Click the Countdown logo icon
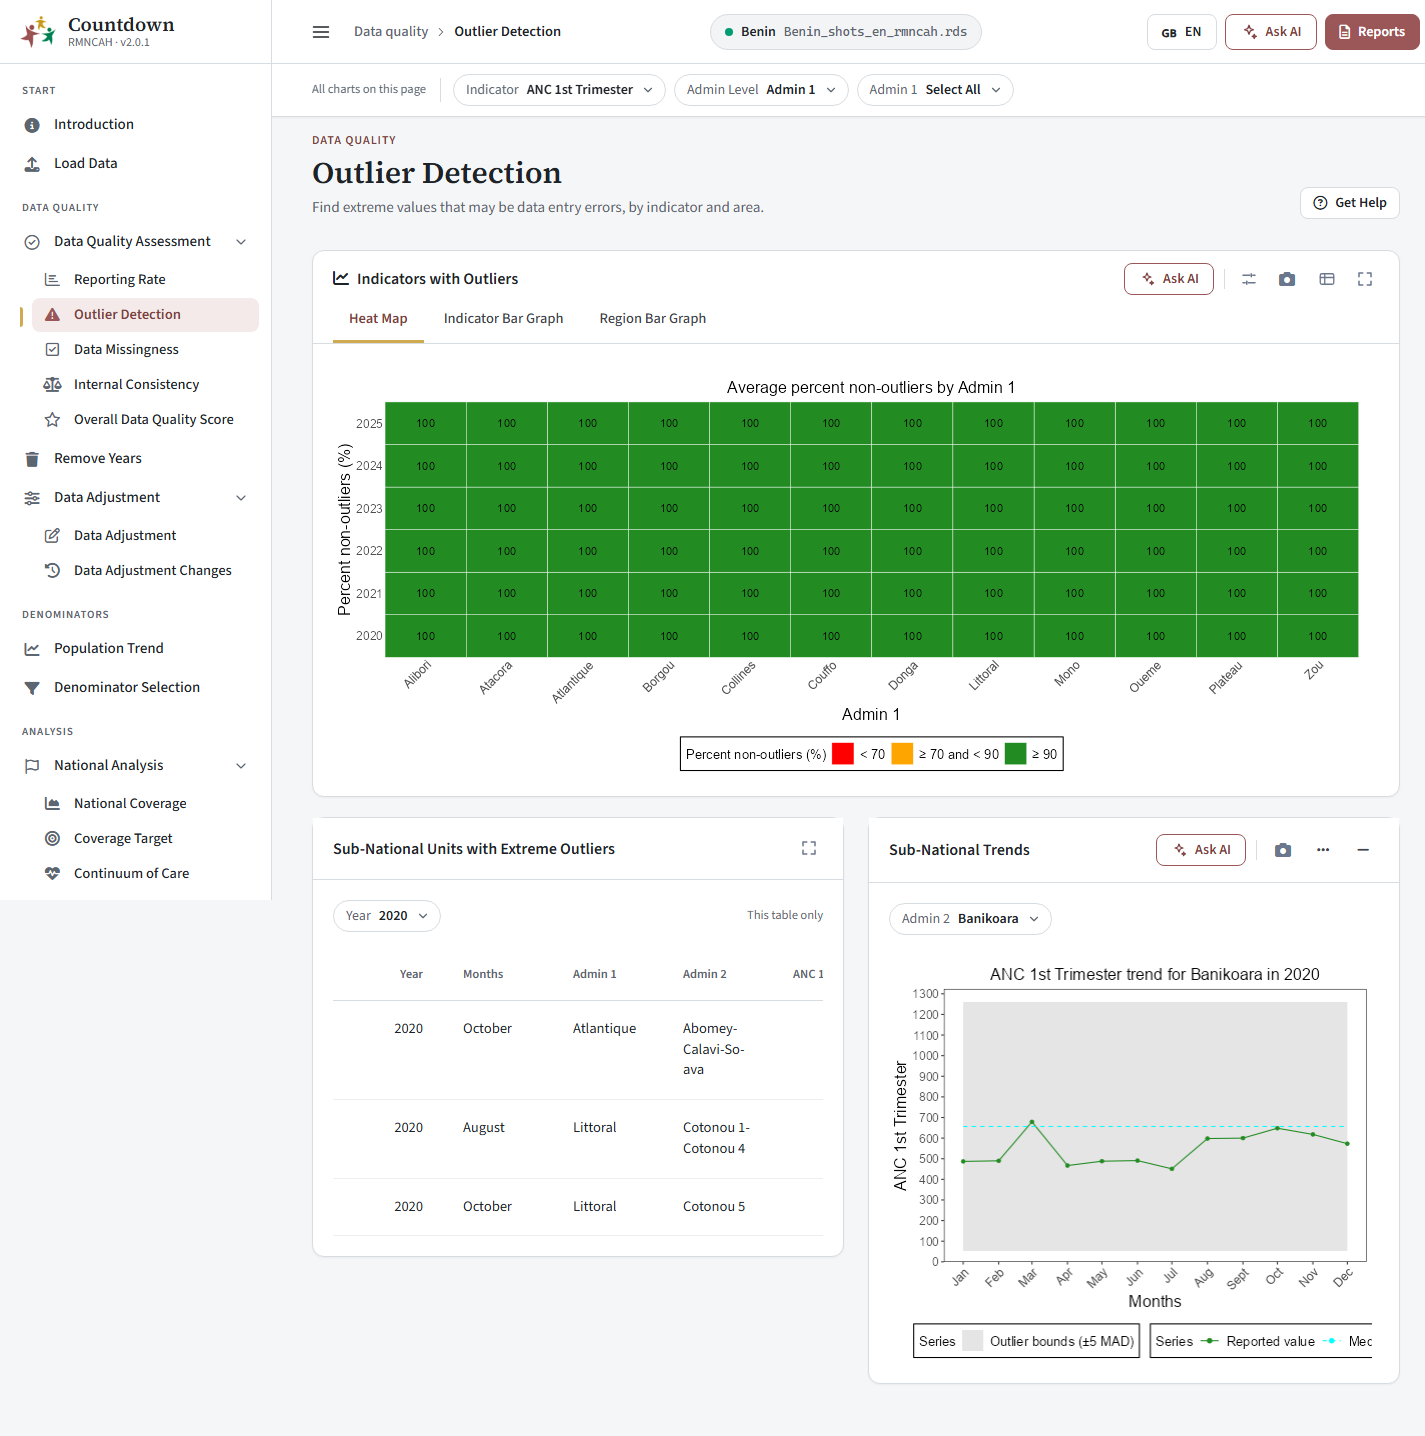1425x1436 pixels. pyautogui.click(x=39, y=31)
